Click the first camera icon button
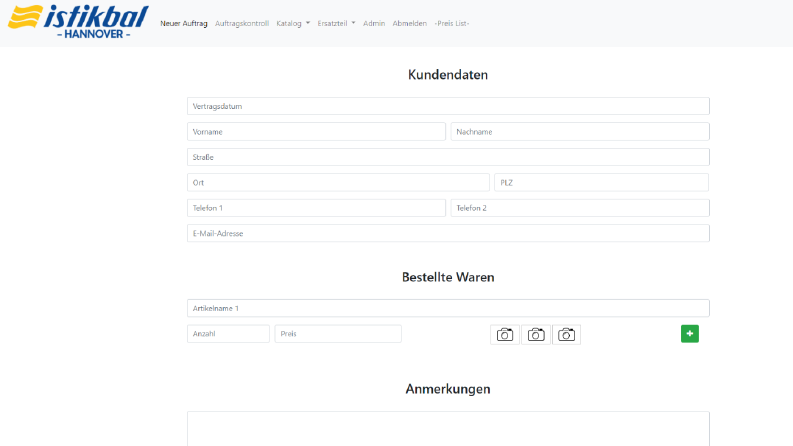The width and height of the screenshot is (793, 446). pos(505,334)
